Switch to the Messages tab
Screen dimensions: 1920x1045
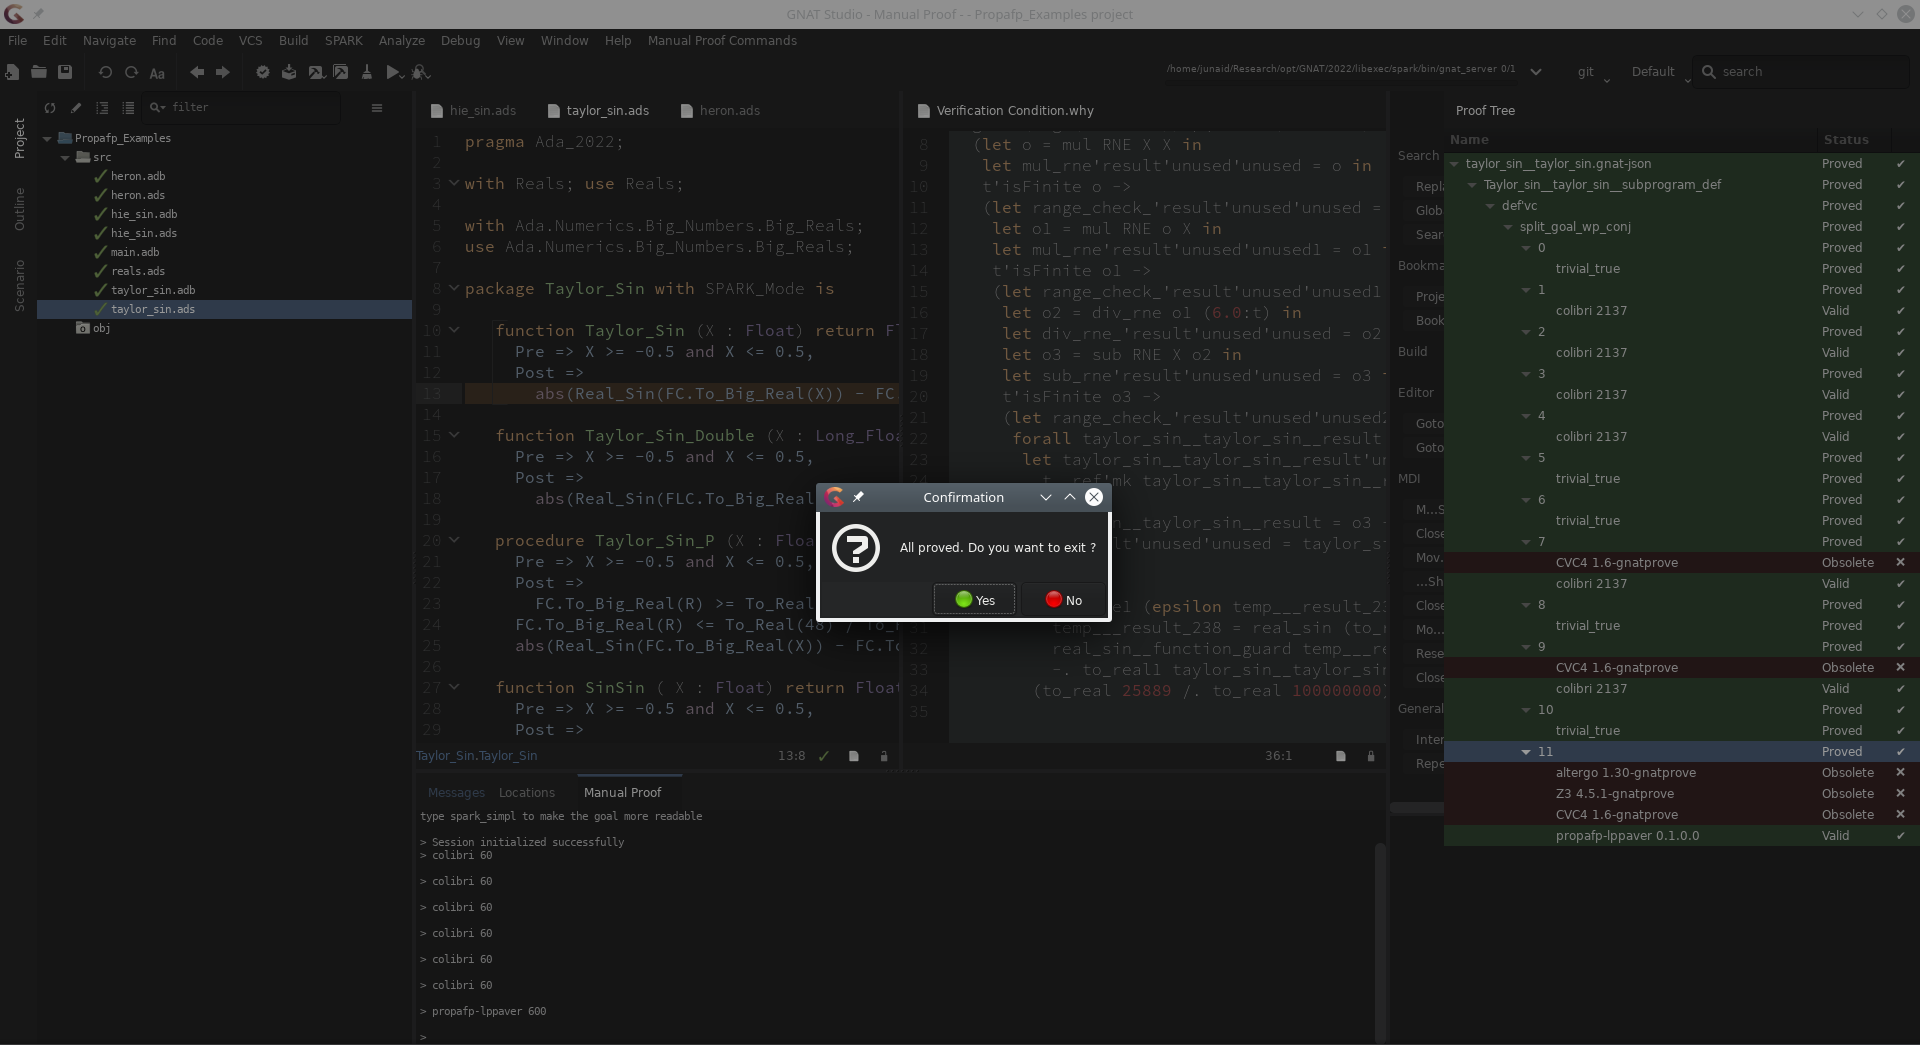tap(456, 793)
